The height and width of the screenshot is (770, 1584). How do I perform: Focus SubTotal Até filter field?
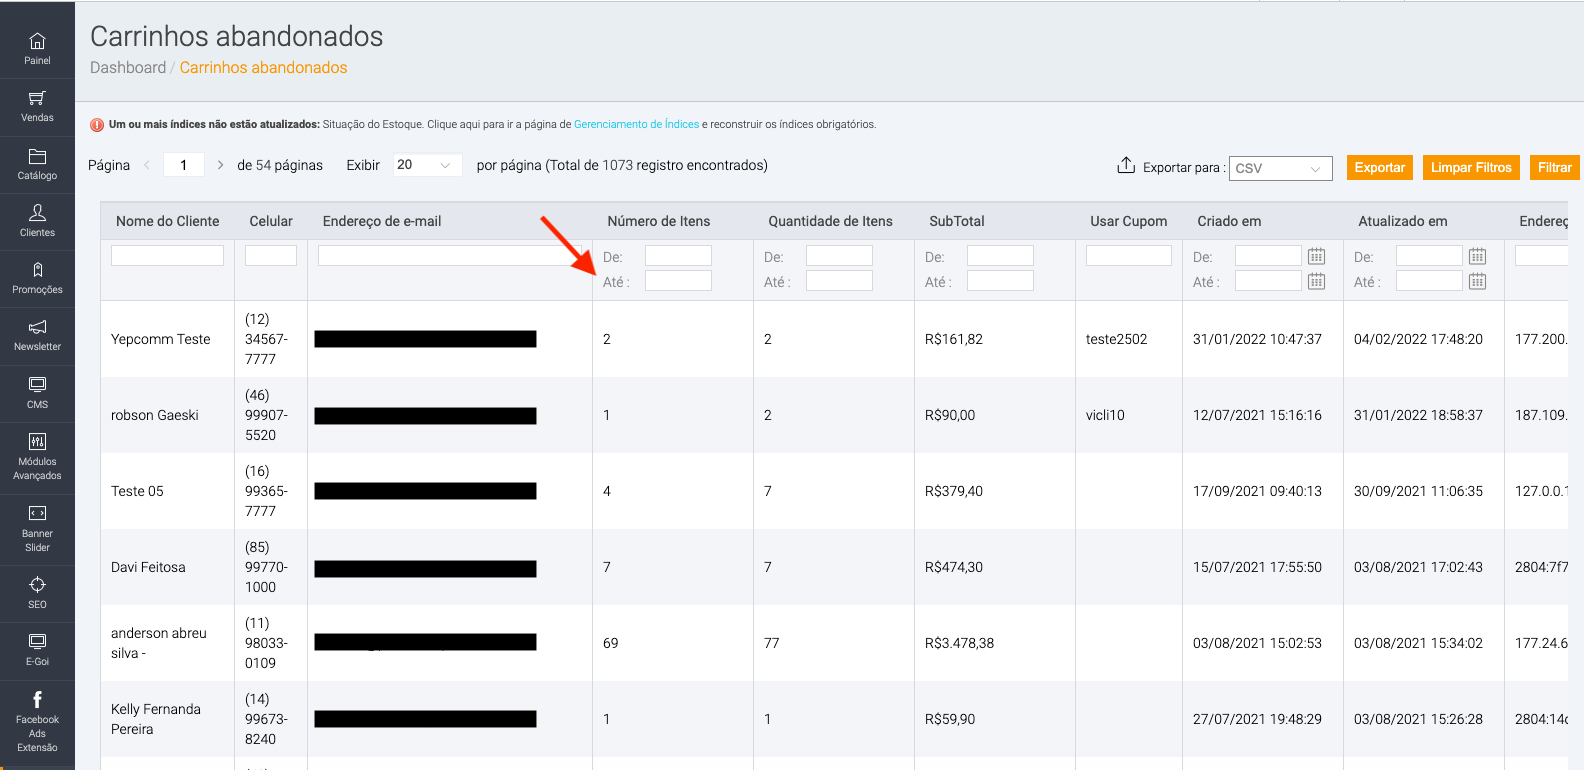click(x=1000, y=281)
